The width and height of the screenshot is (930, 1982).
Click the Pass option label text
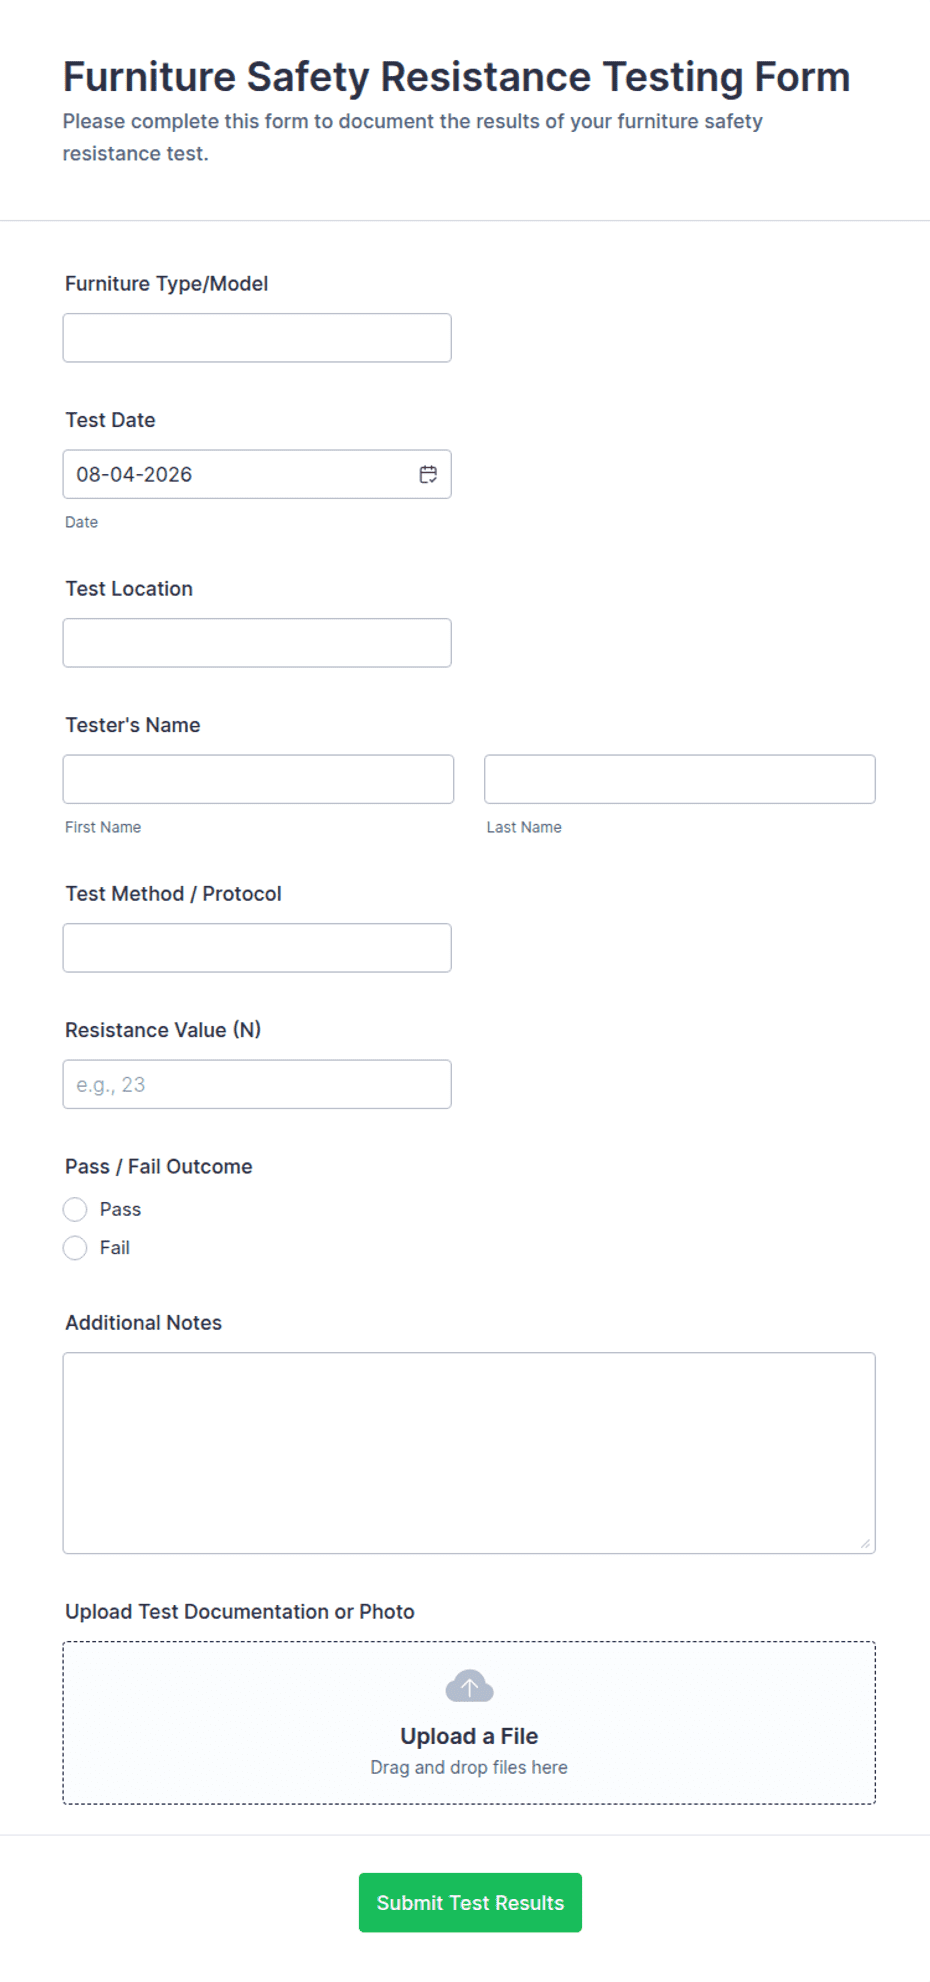click(x=120, y=1209)
